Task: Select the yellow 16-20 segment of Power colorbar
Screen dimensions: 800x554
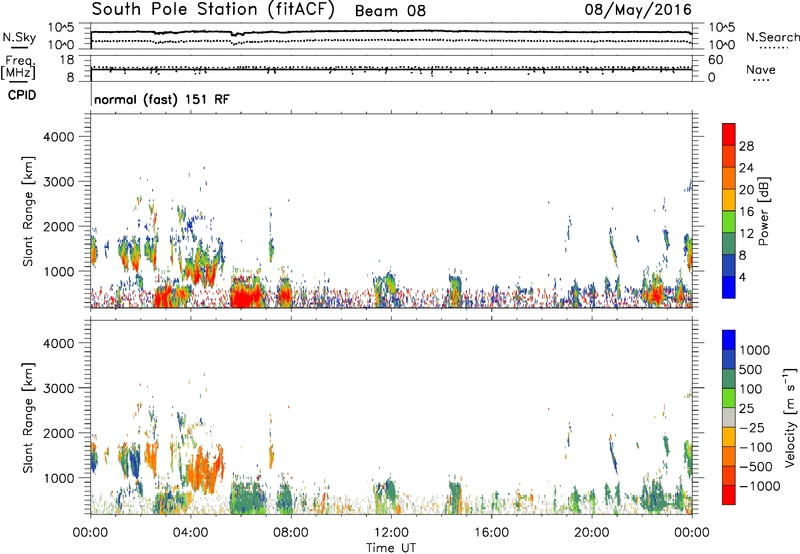Action: pyautogui.click(x=729, y=200)
